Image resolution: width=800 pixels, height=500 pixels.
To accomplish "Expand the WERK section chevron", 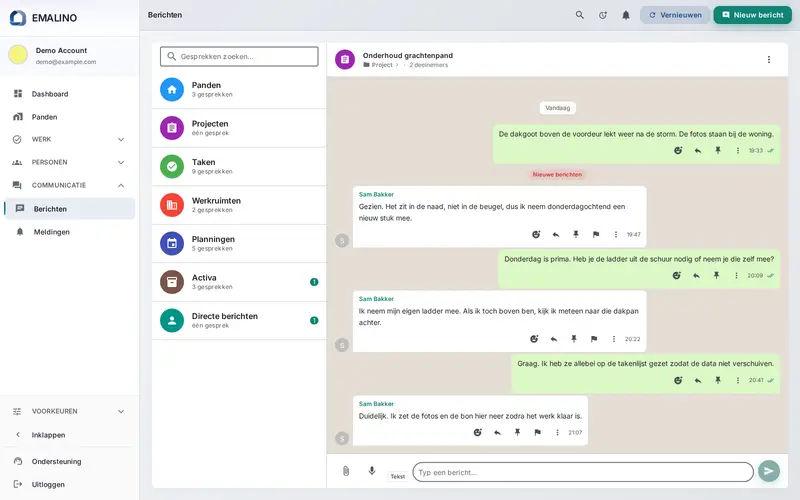I will click(121, 139).
